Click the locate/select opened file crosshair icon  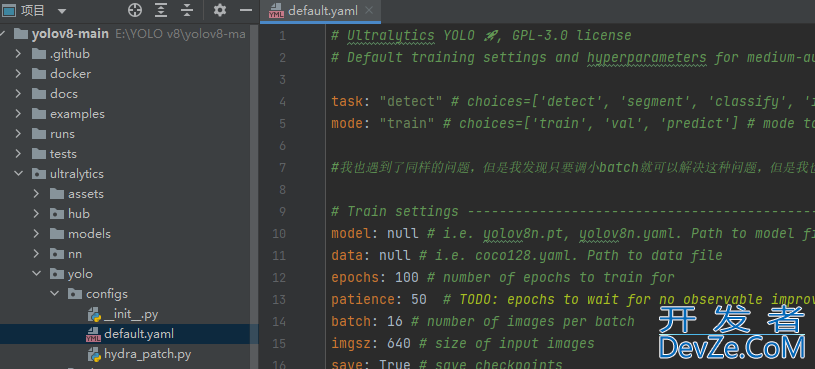click(135, 10)
